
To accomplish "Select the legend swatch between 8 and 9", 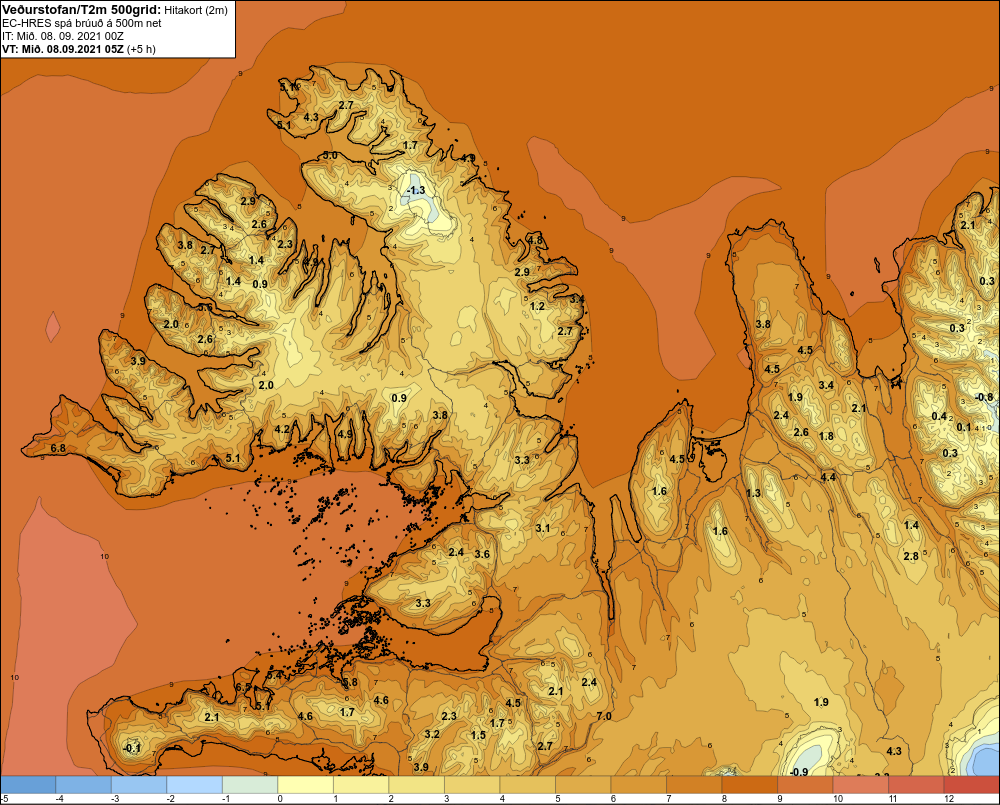I will click(x=749, y=785).
